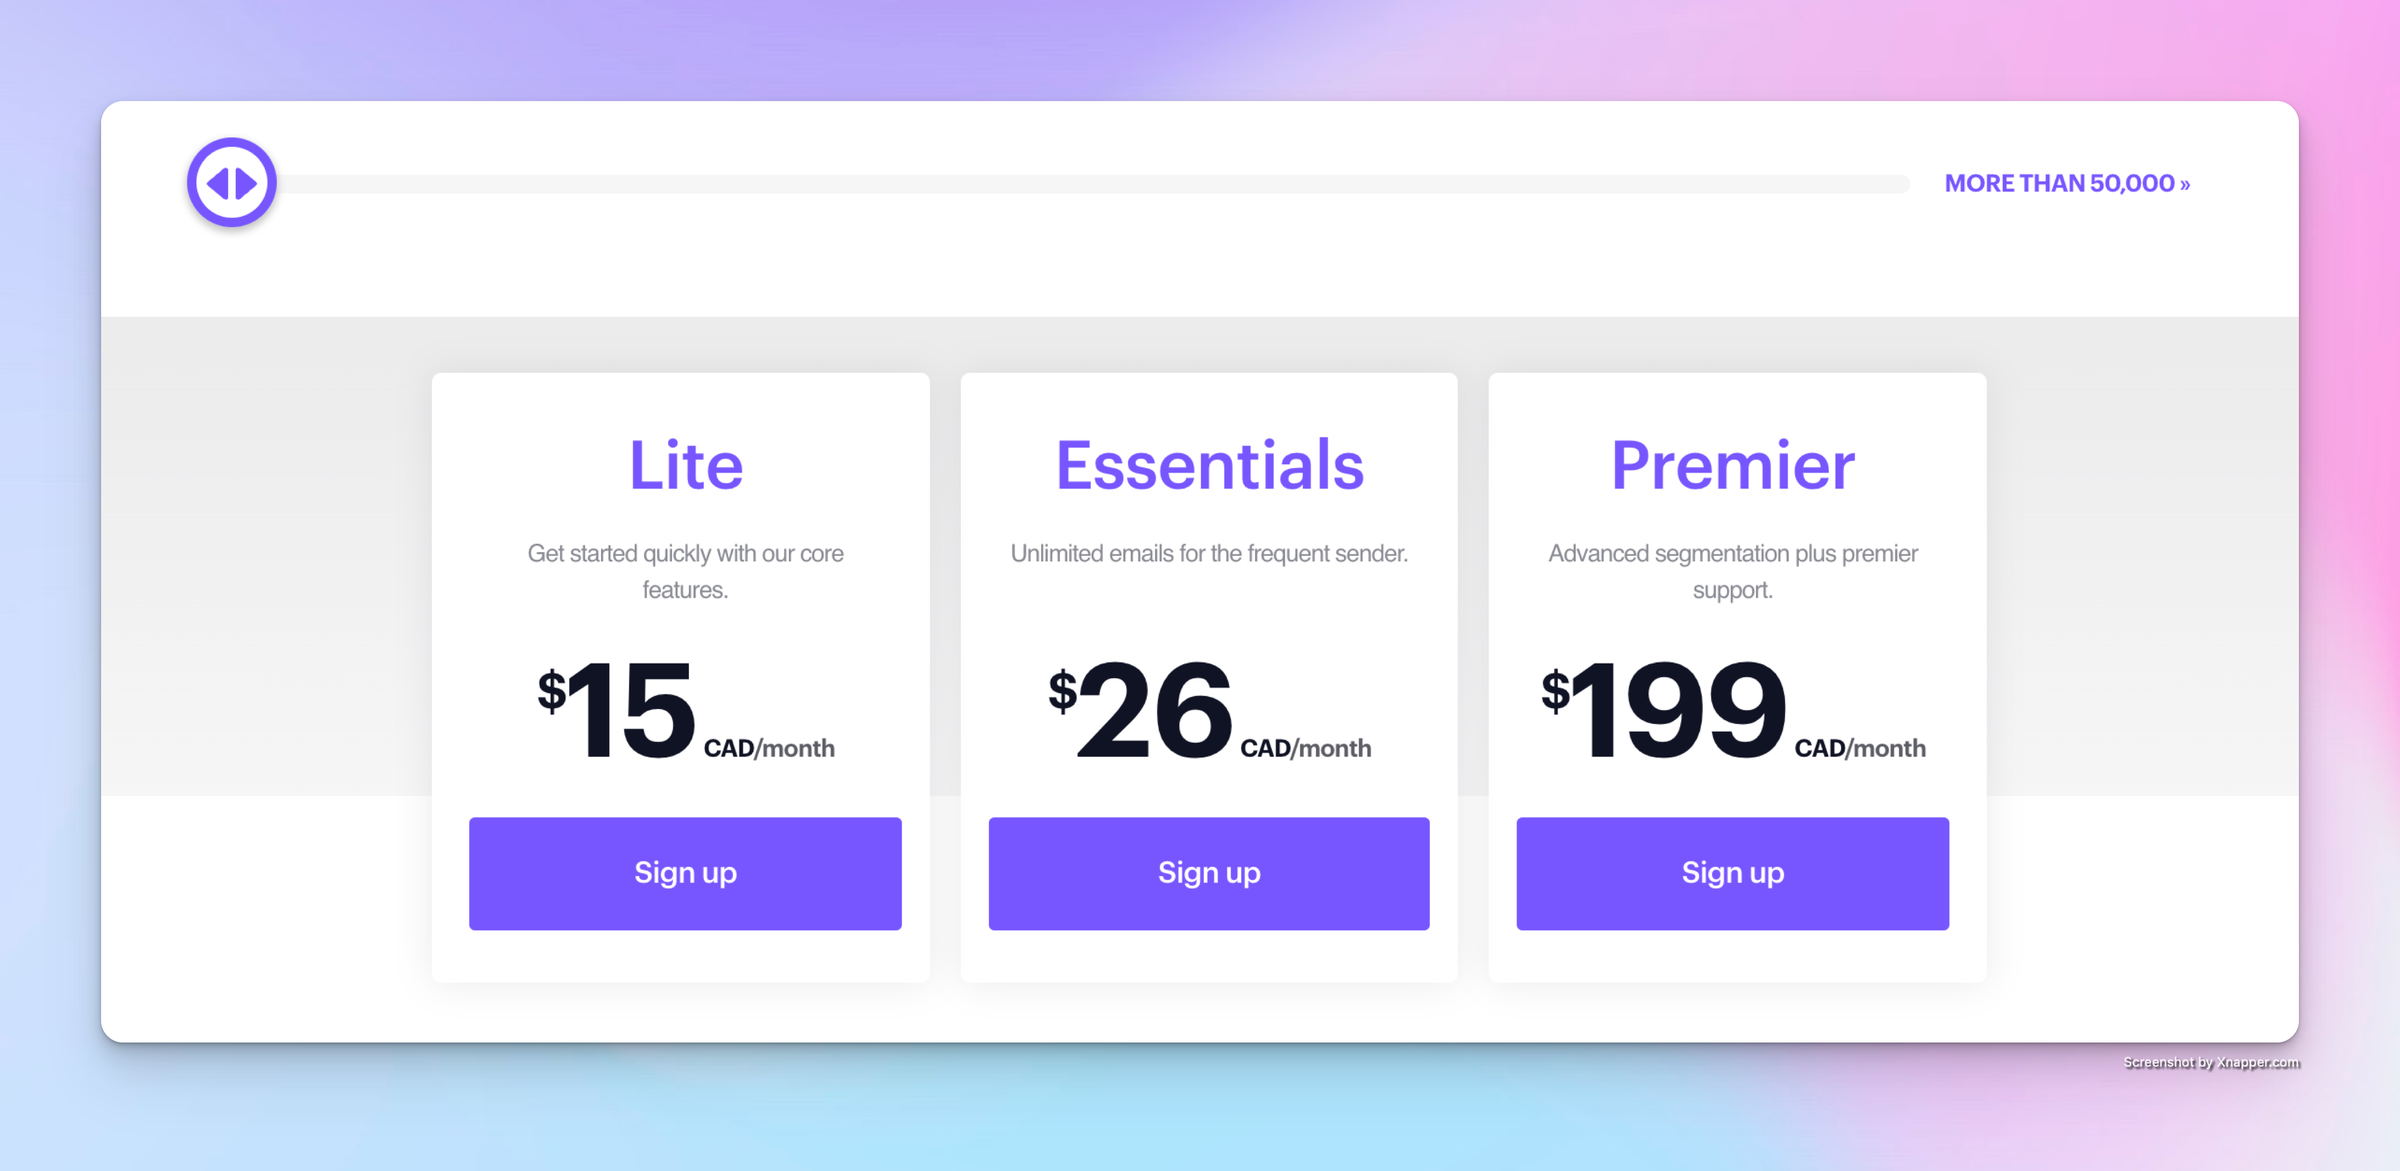Click the $199 price on the Premier card
The image size is (2400, 1171).
click(1678, 710)
